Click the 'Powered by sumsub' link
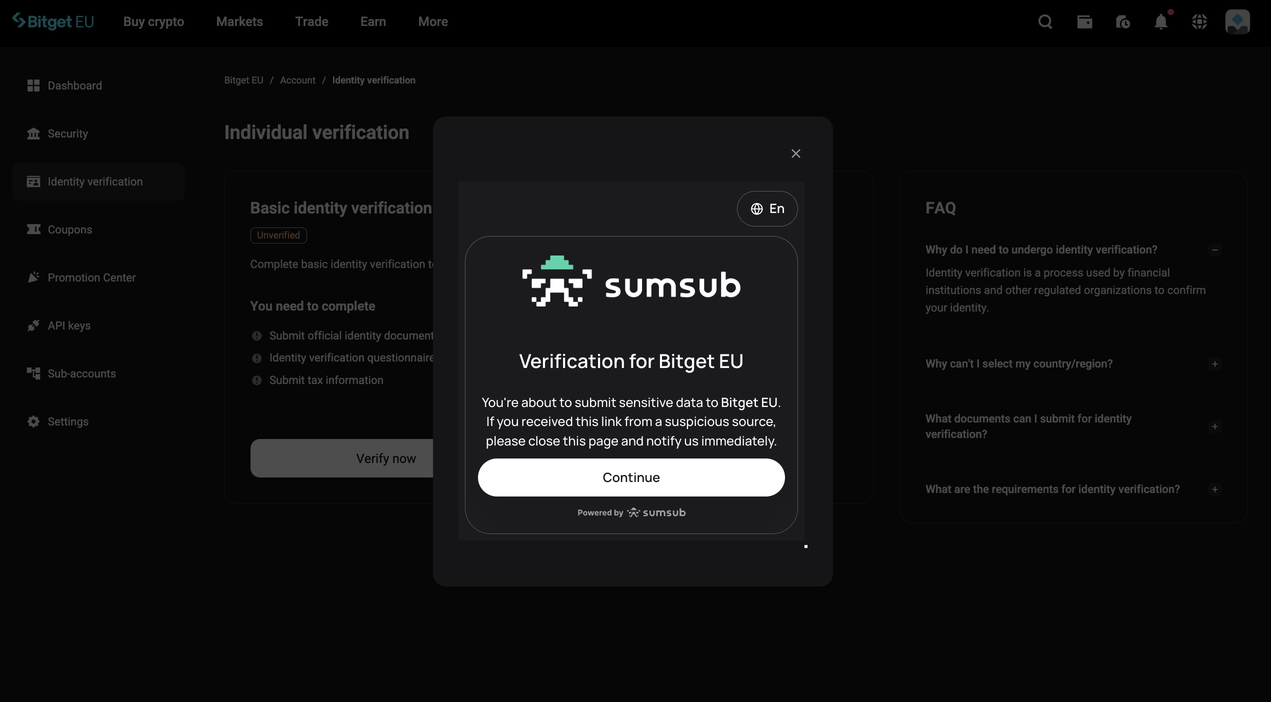This screenshot has width=1271, height=702. (631, 513)
